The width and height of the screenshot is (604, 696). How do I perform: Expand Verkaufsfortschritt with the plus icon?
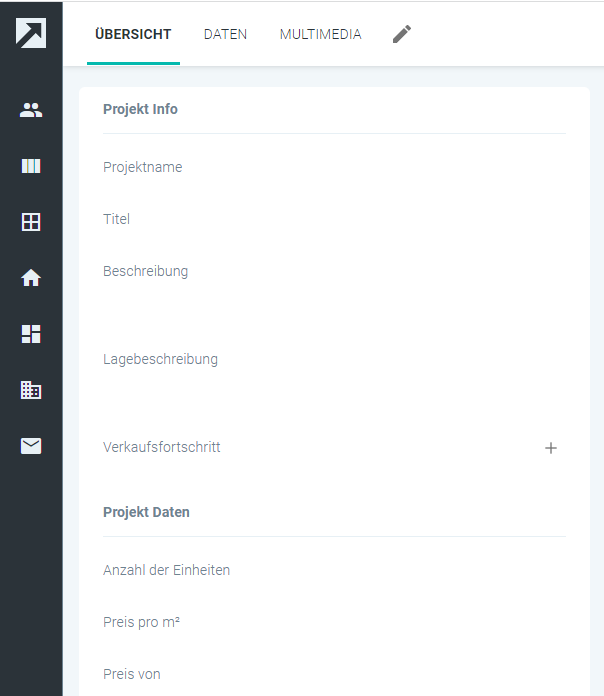(x=551, y=448)
